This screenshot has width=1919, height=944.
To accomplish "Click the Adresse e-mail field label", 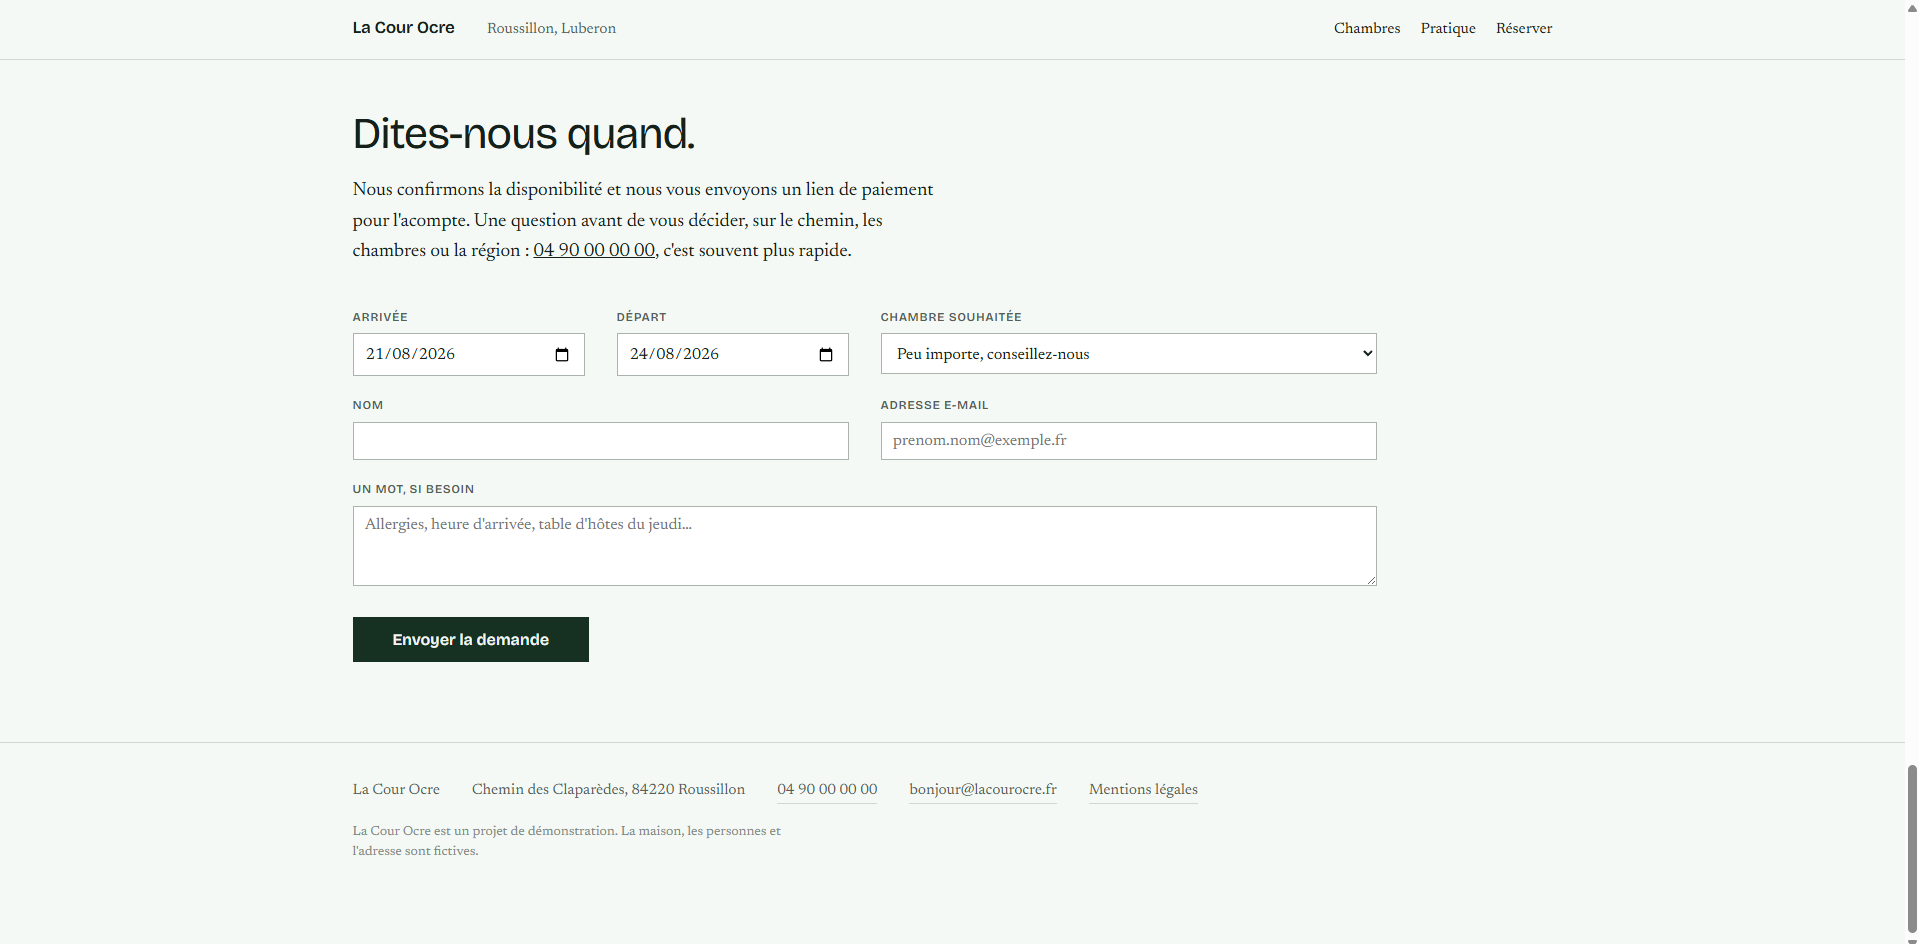I will tap(934, 405).
